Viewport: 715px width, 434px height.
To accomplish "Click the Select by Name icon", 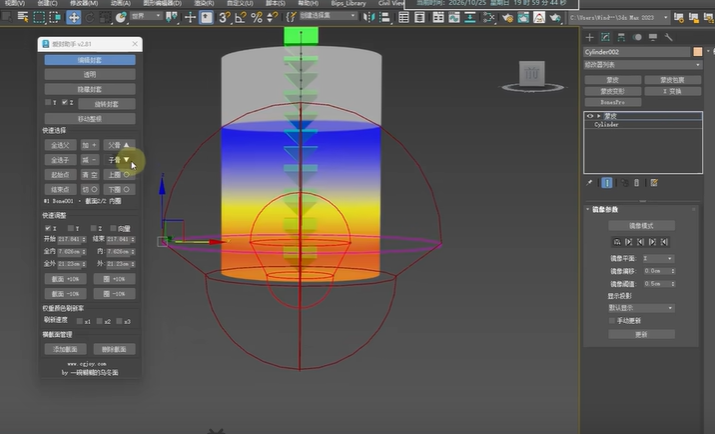I will 23,17.
